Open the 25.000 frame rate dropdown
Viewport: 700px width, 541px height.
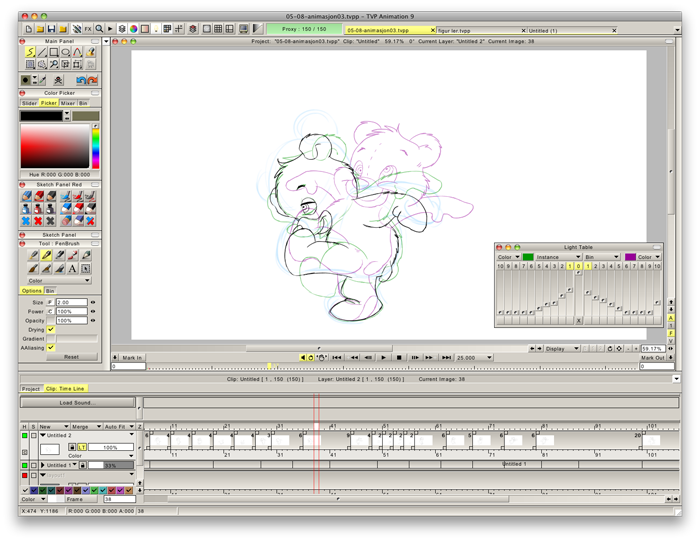(x=474, y=358)
